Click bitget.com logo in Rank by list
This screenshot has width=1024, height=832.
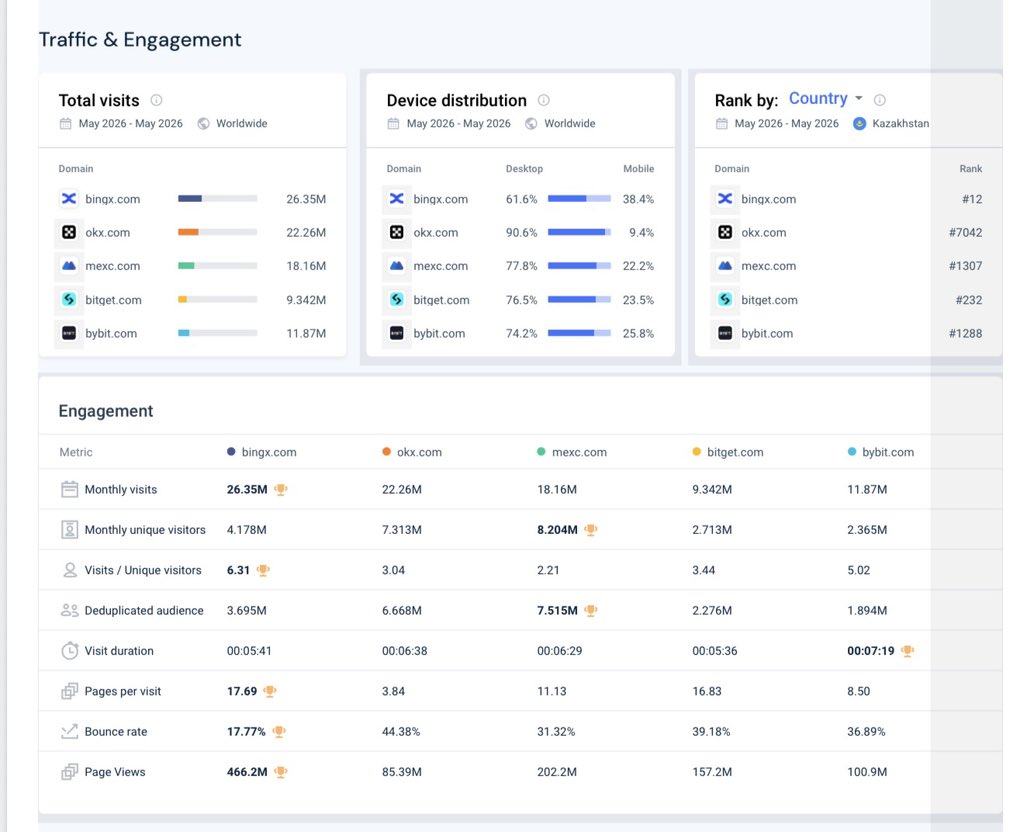[x=725, y=299]
